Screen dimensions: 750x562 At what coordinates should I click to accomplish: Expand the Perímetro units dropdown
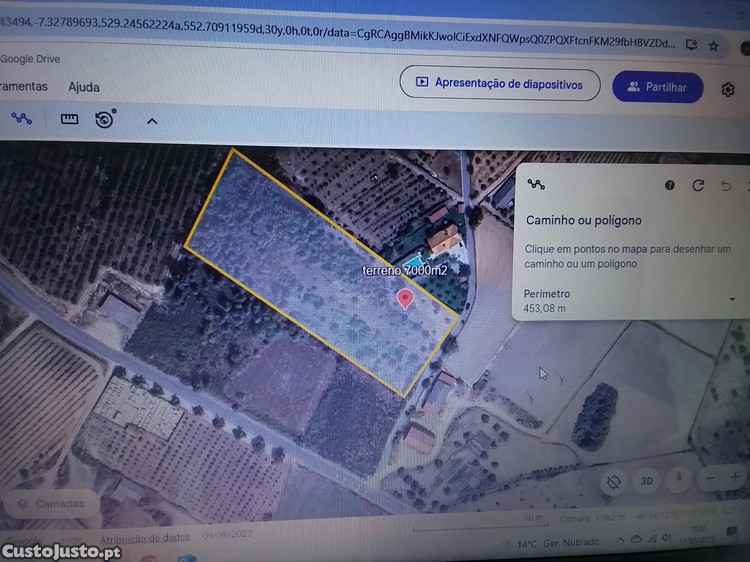pos(733,299)
